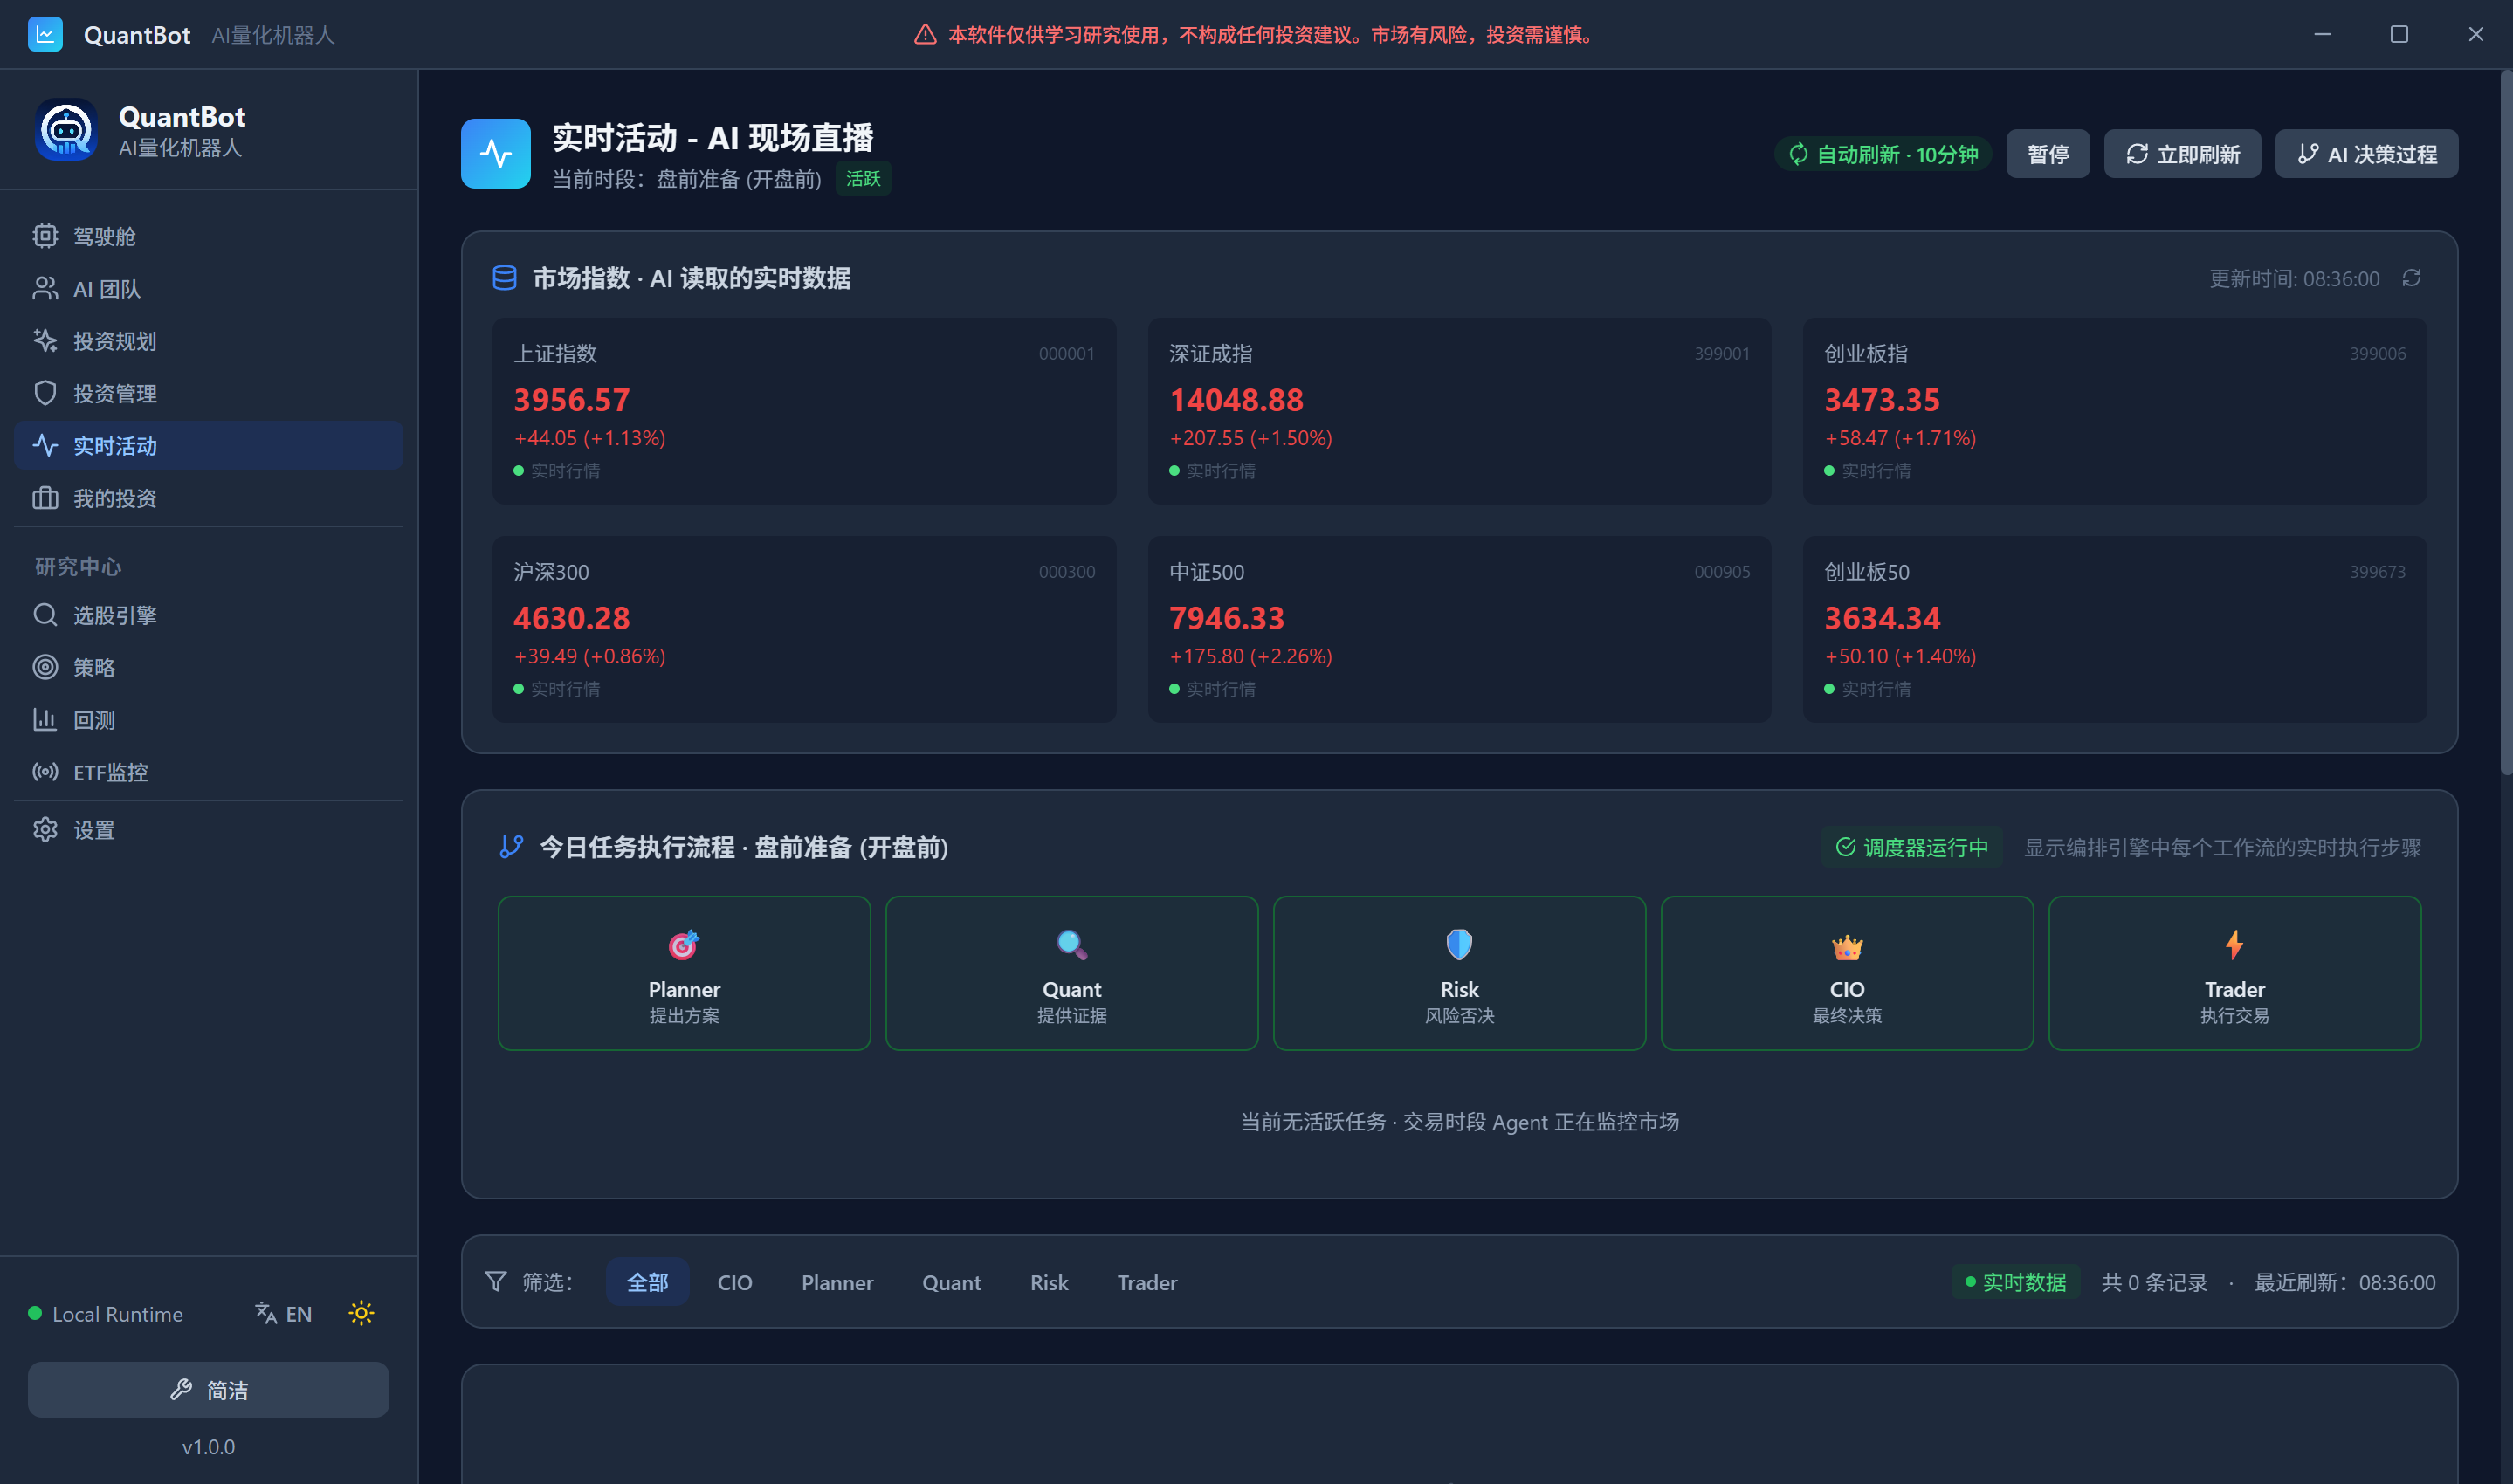2513x1484 pixels.
Task: Maximize the QuantBot window
Action: coord(2398,34)
